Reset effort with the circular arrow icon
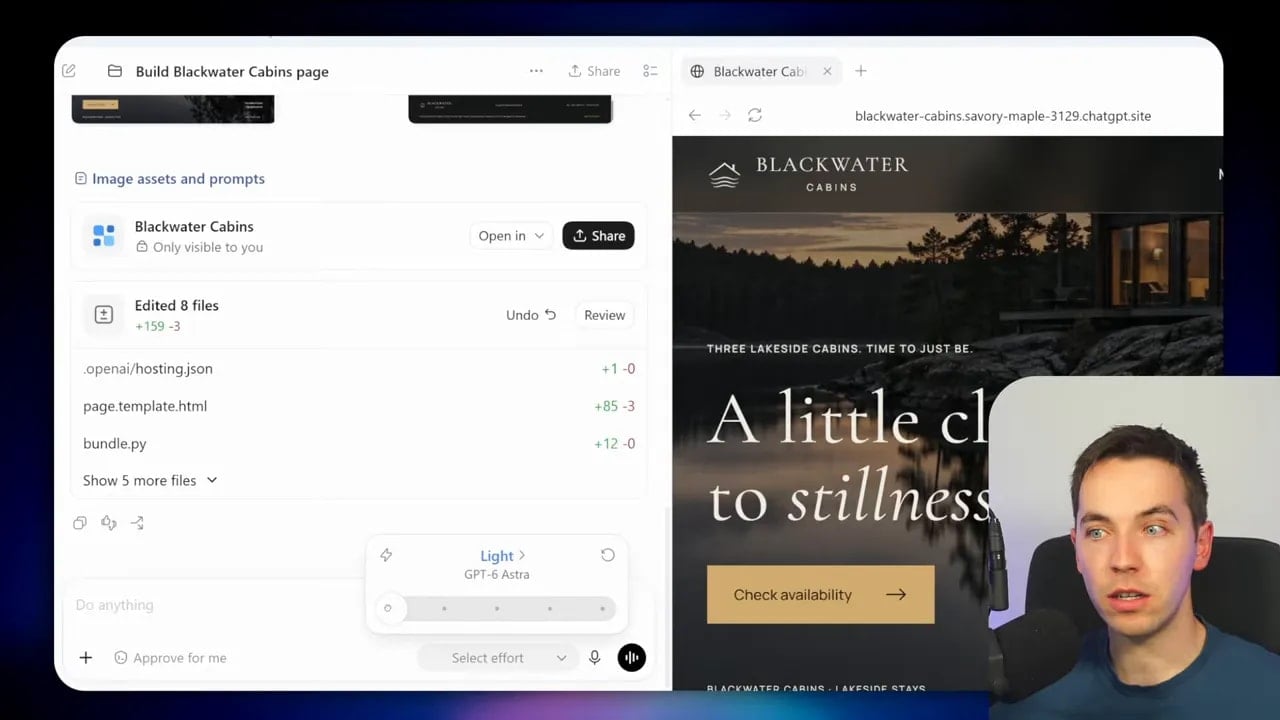 pos(607,555)
